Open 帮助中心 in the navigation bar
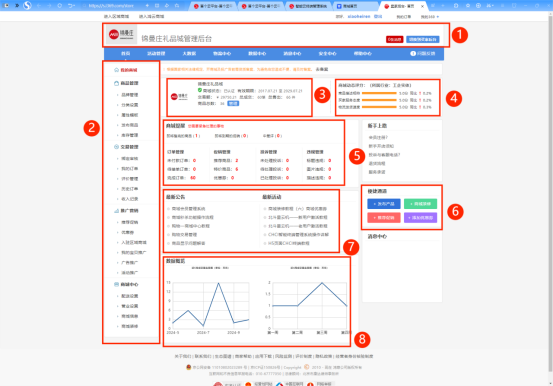 pos(363,54)
